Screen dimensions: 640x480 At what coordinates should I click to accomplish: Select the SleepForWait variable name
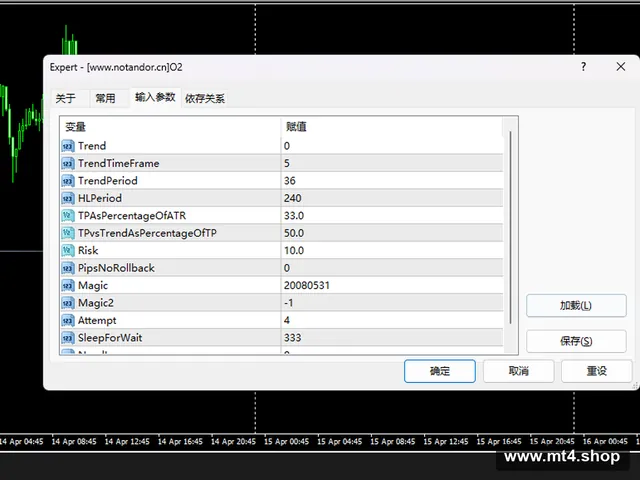110,338
